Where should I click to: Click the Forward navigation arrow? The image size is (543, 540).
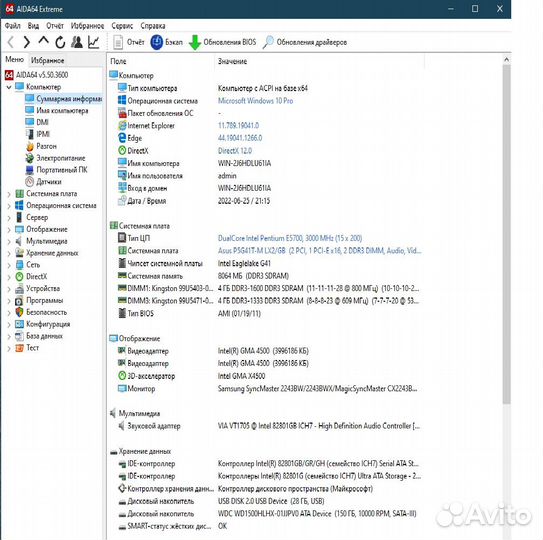pyautogui.click(x=27, y=42)
